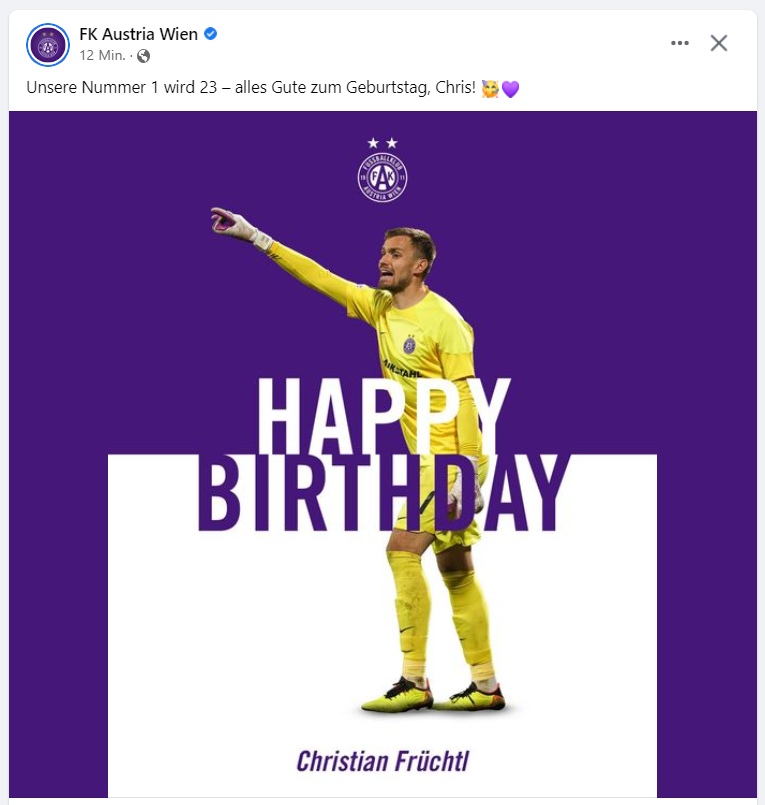Click the Austria Wien crest in the image
765x805 pixels.
pyautogui.click(x=382, y=177)
